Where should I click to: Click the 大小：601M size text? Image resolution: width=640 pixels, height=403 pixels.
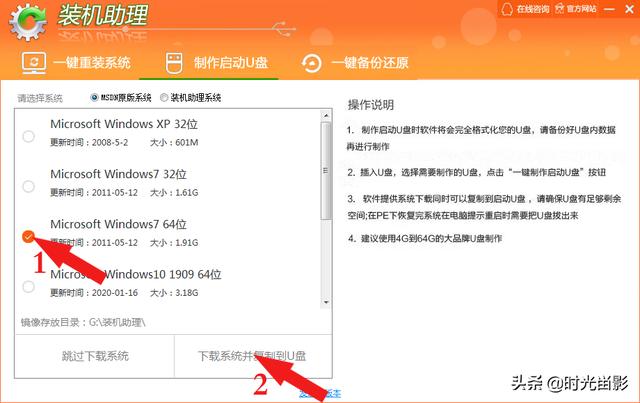174,142
